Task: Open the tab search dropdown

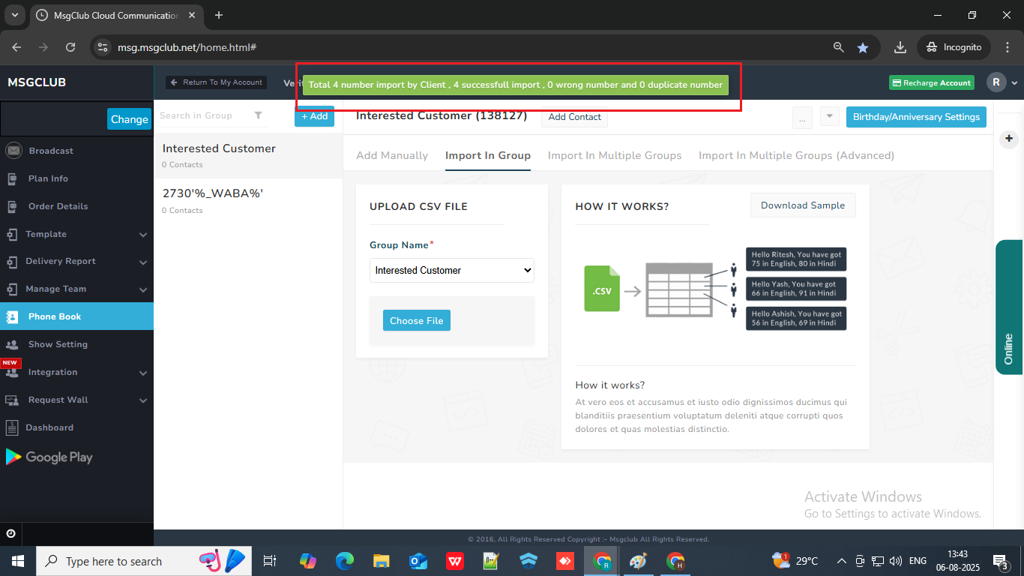Action: click(14, 15)
